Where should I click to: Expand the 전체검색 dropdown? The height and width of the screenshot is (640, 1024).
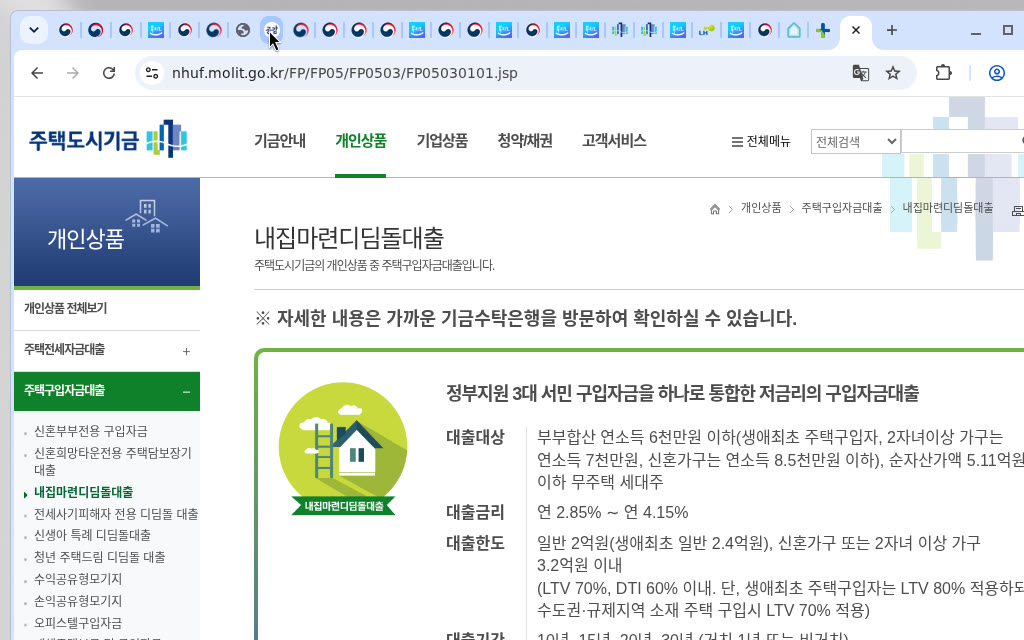tap(856, 142)
